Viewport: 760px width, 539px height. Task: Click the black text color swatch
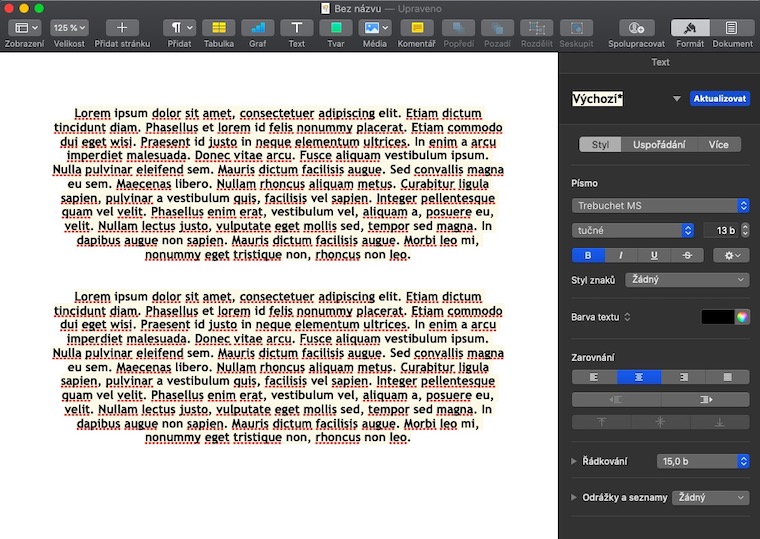(x=716, y=317)
